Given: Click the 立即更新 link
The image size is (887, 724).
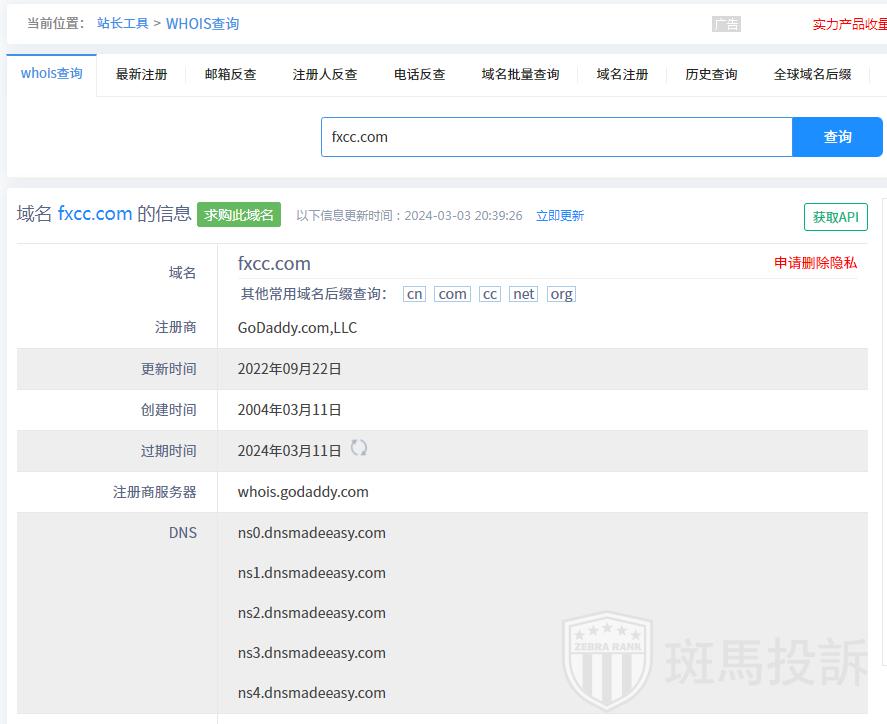Looking at the screenshot, I should pyautogui.click(x=559, y=216).
